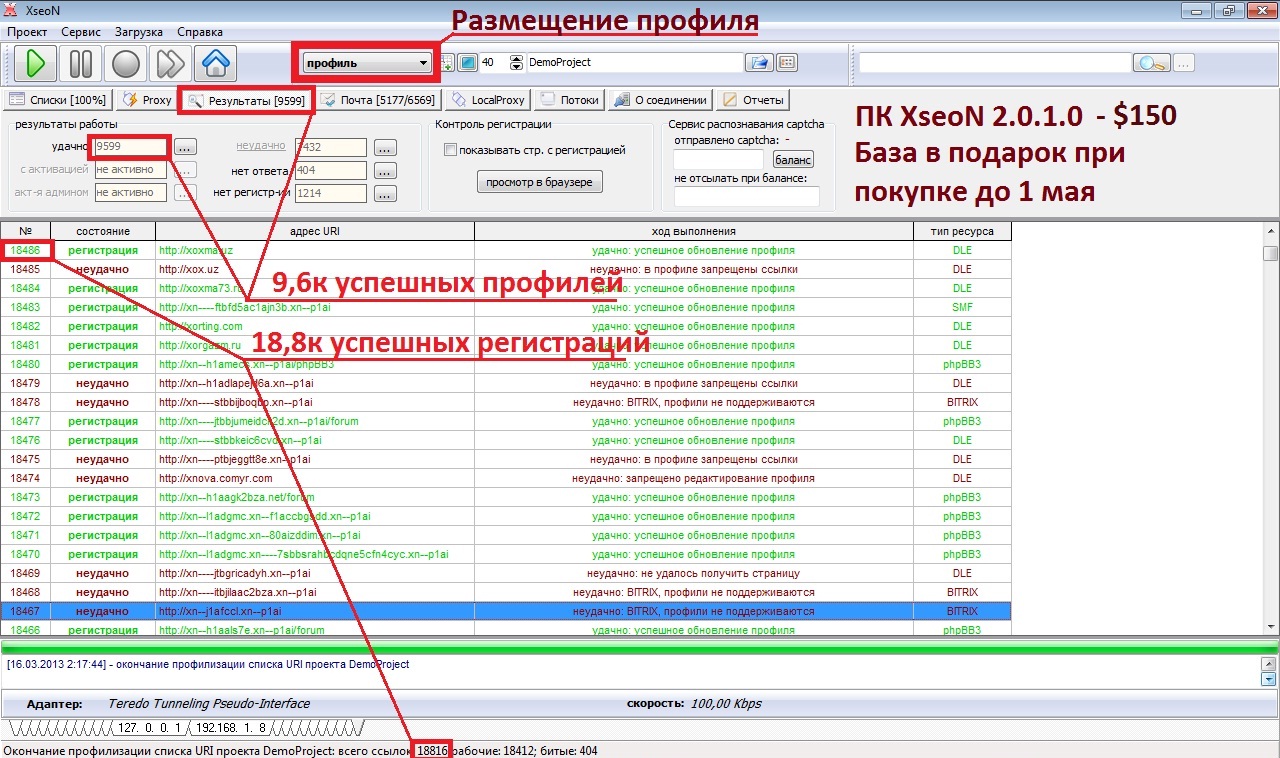This screenshot has width=1280, height=758.
Task: Click the grid icon beside project folder
Action: [787, 63]
